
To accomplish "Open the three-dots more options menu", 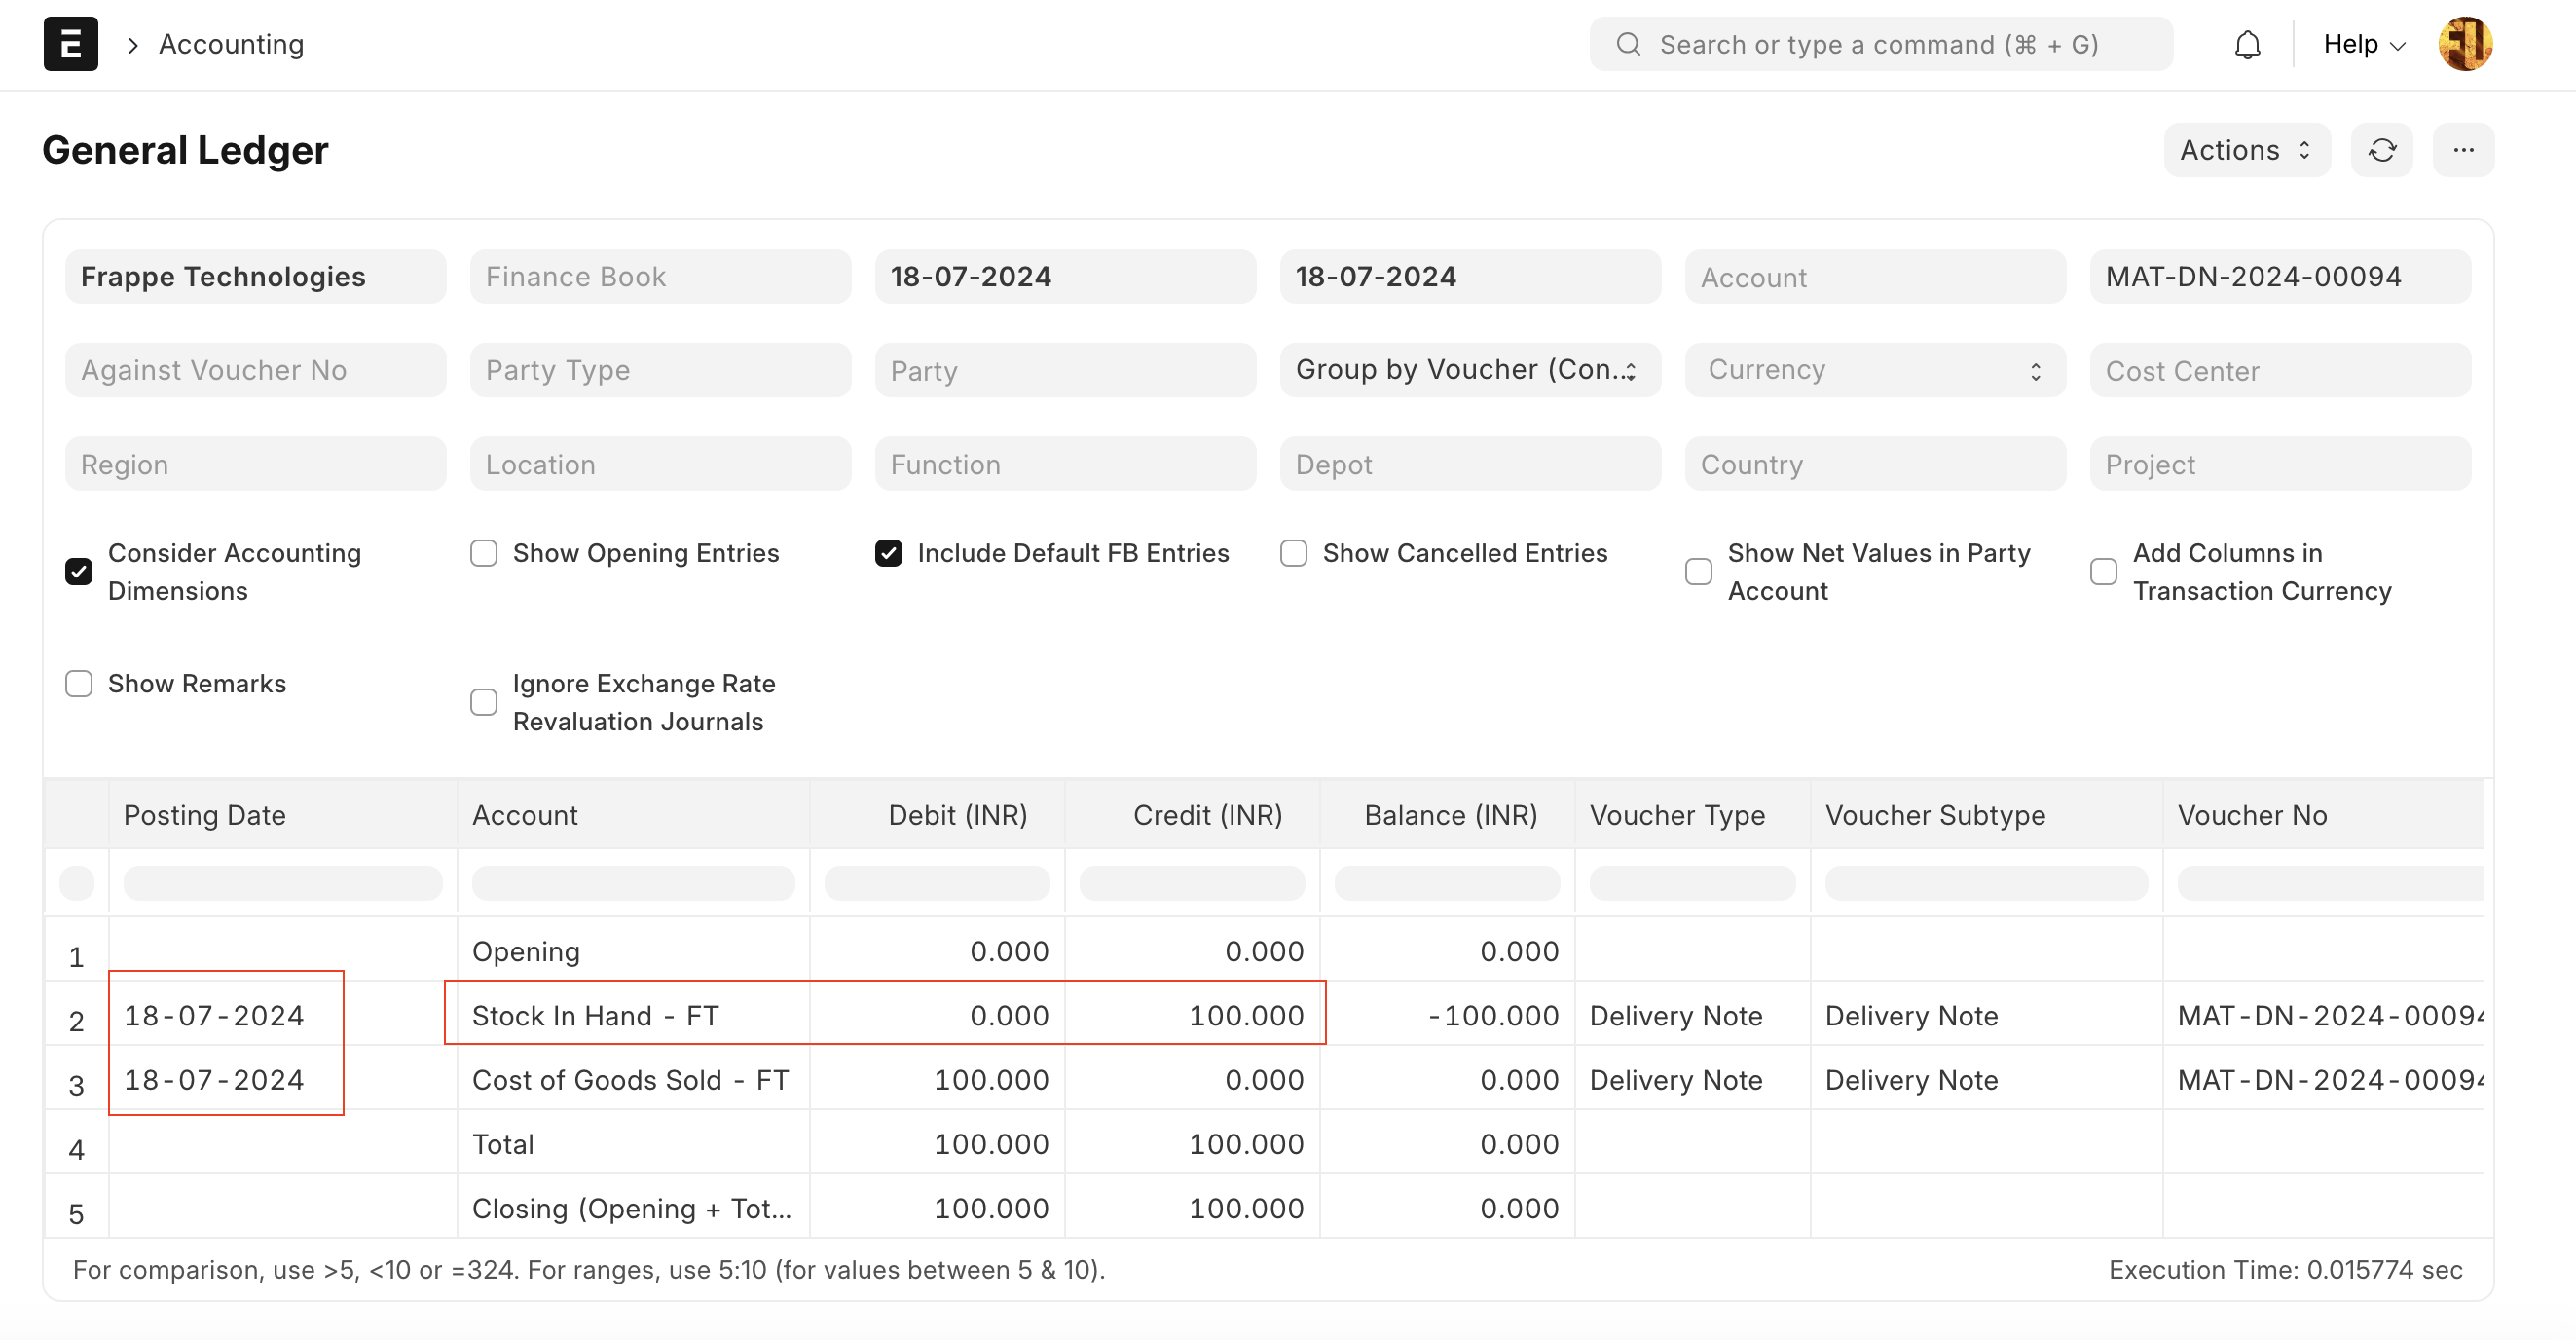I will (x=2463, y=150).
